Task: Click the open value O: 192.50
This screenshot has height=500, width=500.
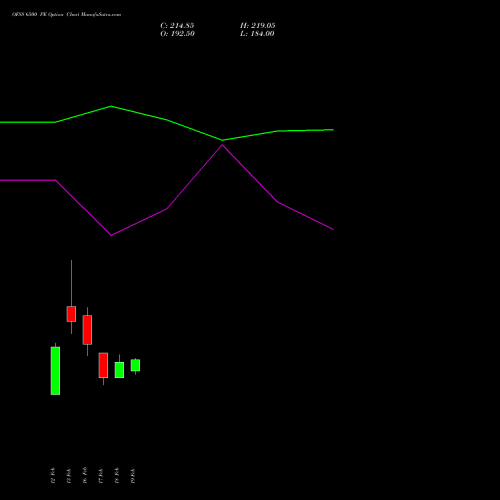Action: [177, 34]
